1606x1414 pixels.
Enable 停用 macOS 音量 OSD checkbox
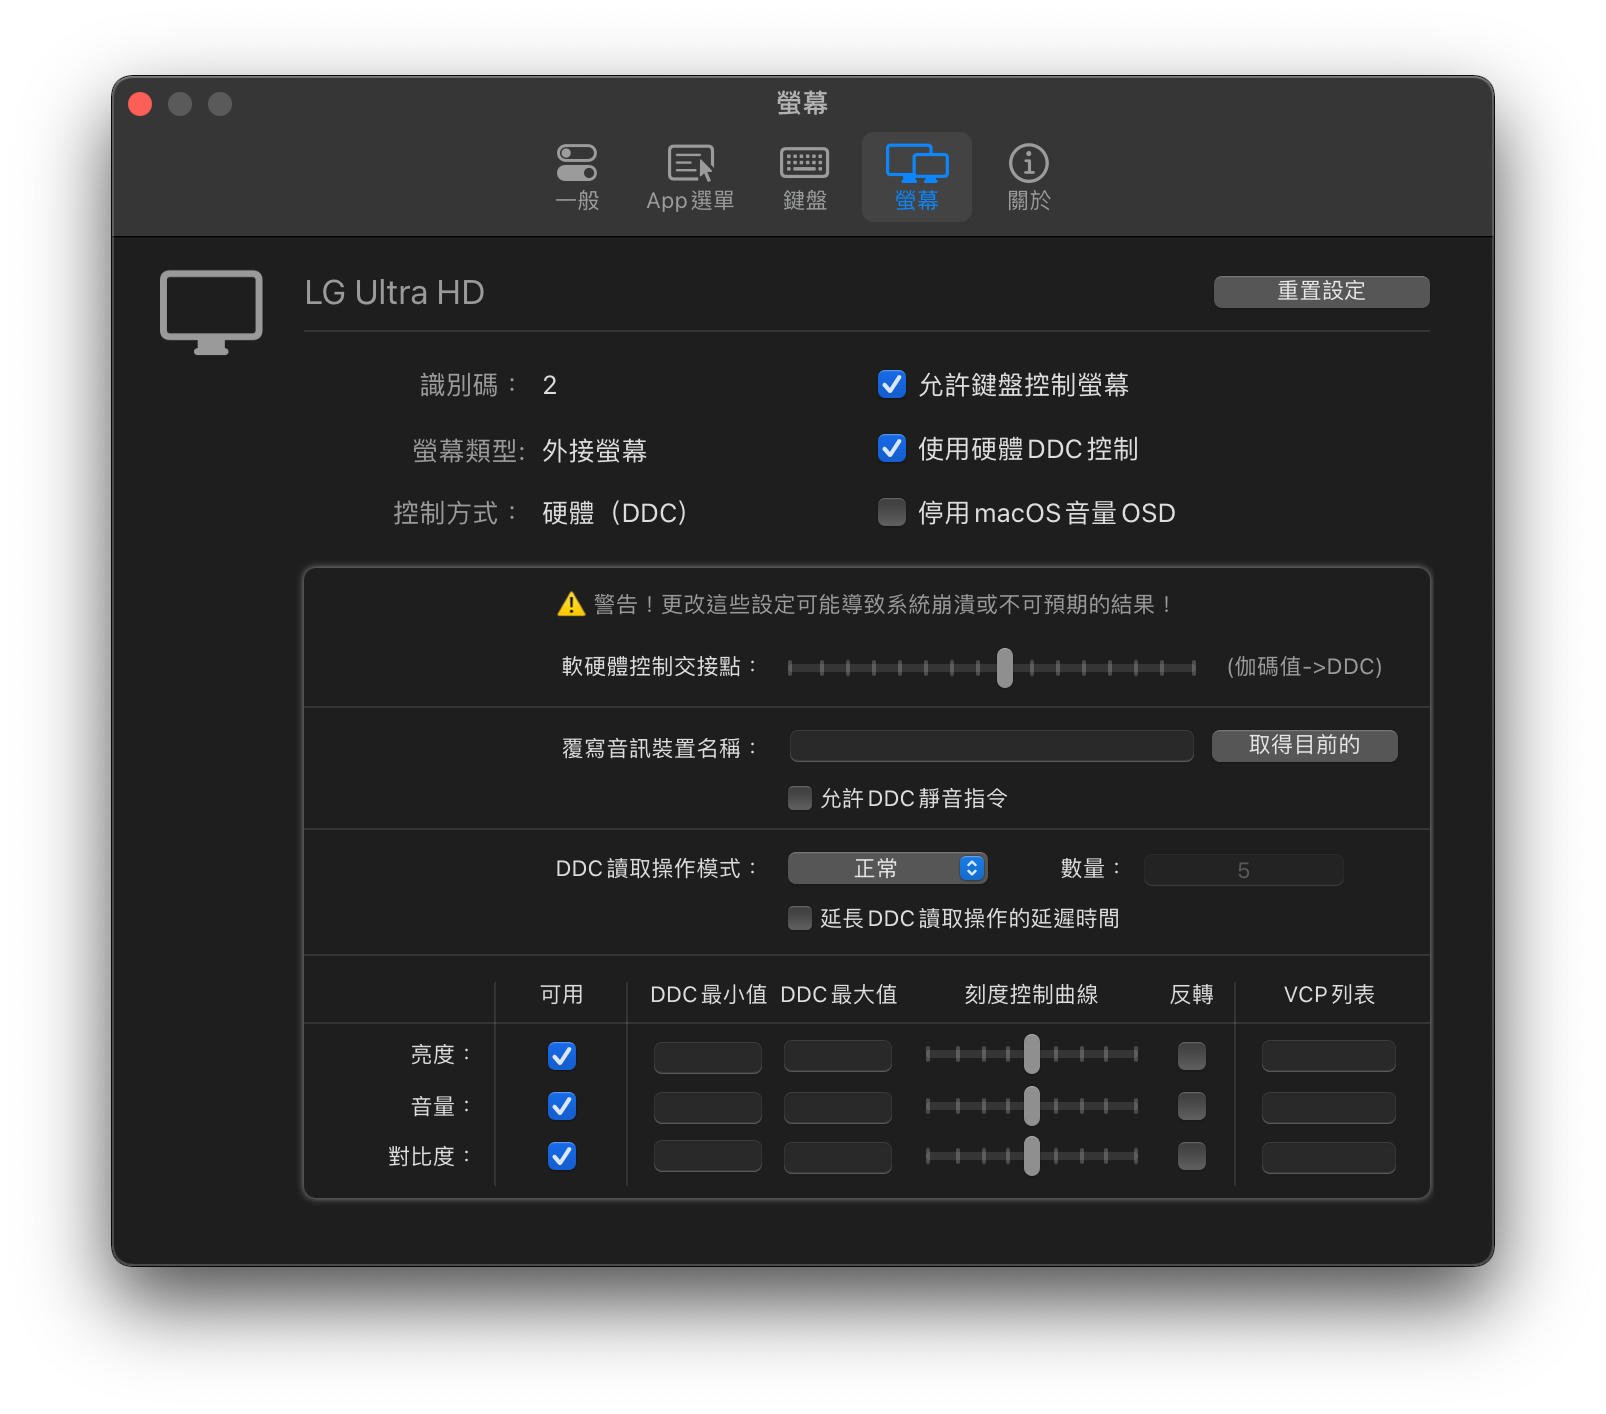(x=892, y=512)
